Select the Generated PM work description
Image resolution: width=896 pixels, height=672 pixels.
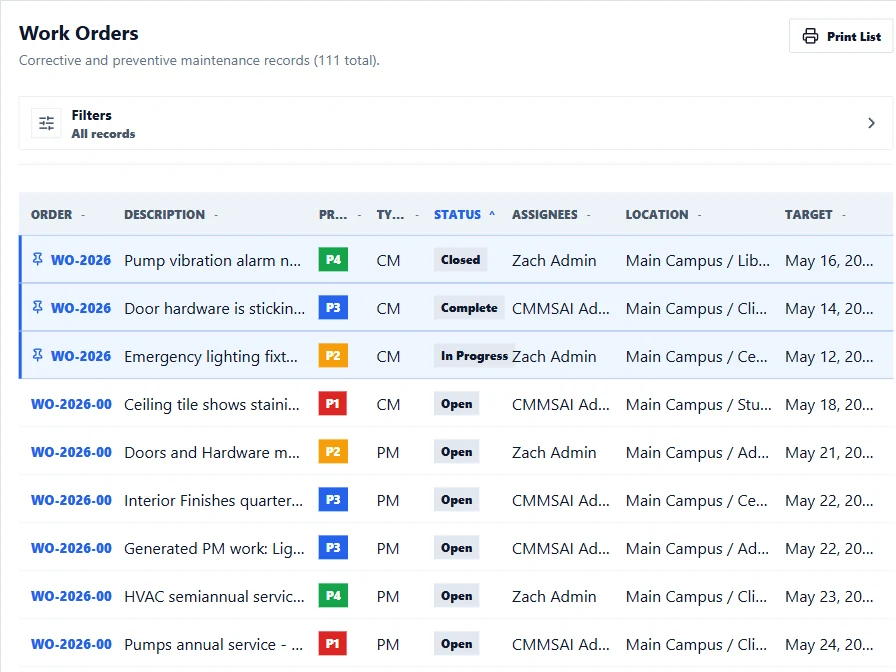(214, 549)
